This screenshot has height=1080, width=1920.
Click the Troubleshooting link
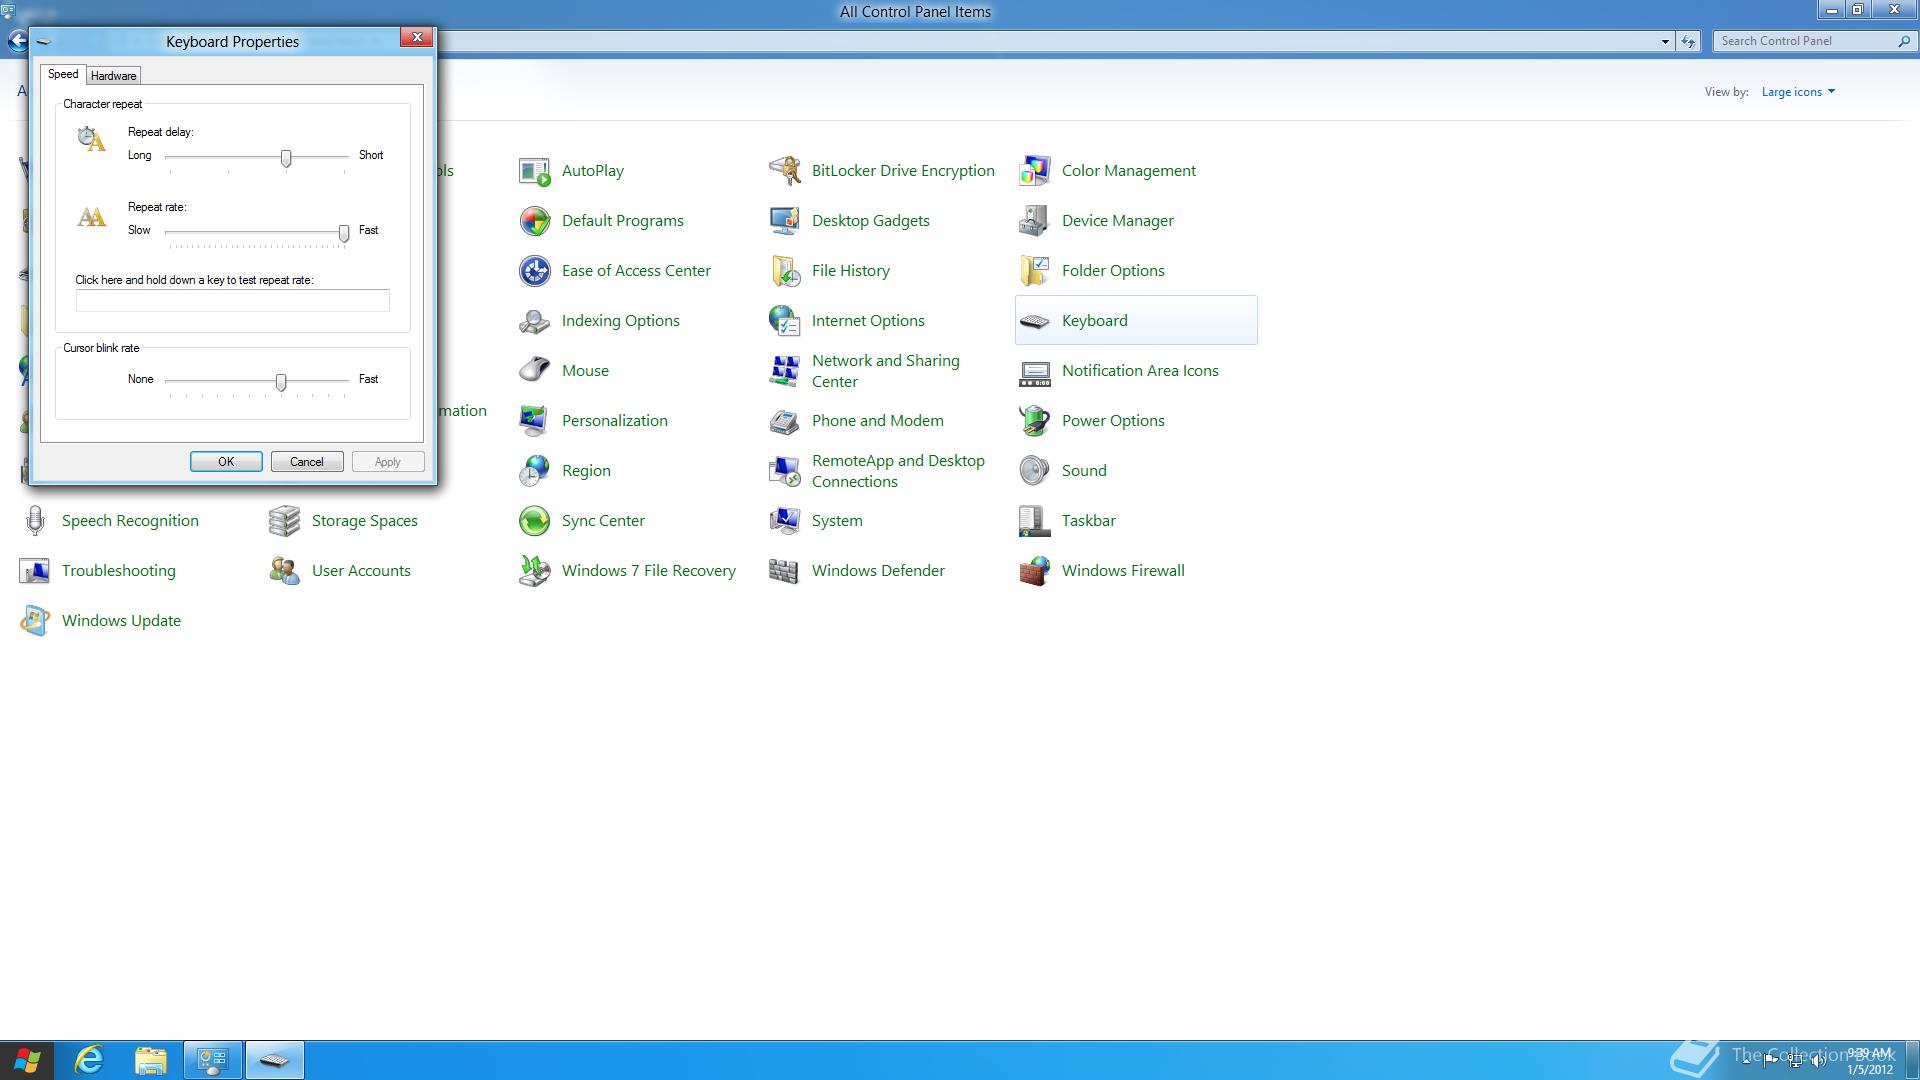coord(118,571)
